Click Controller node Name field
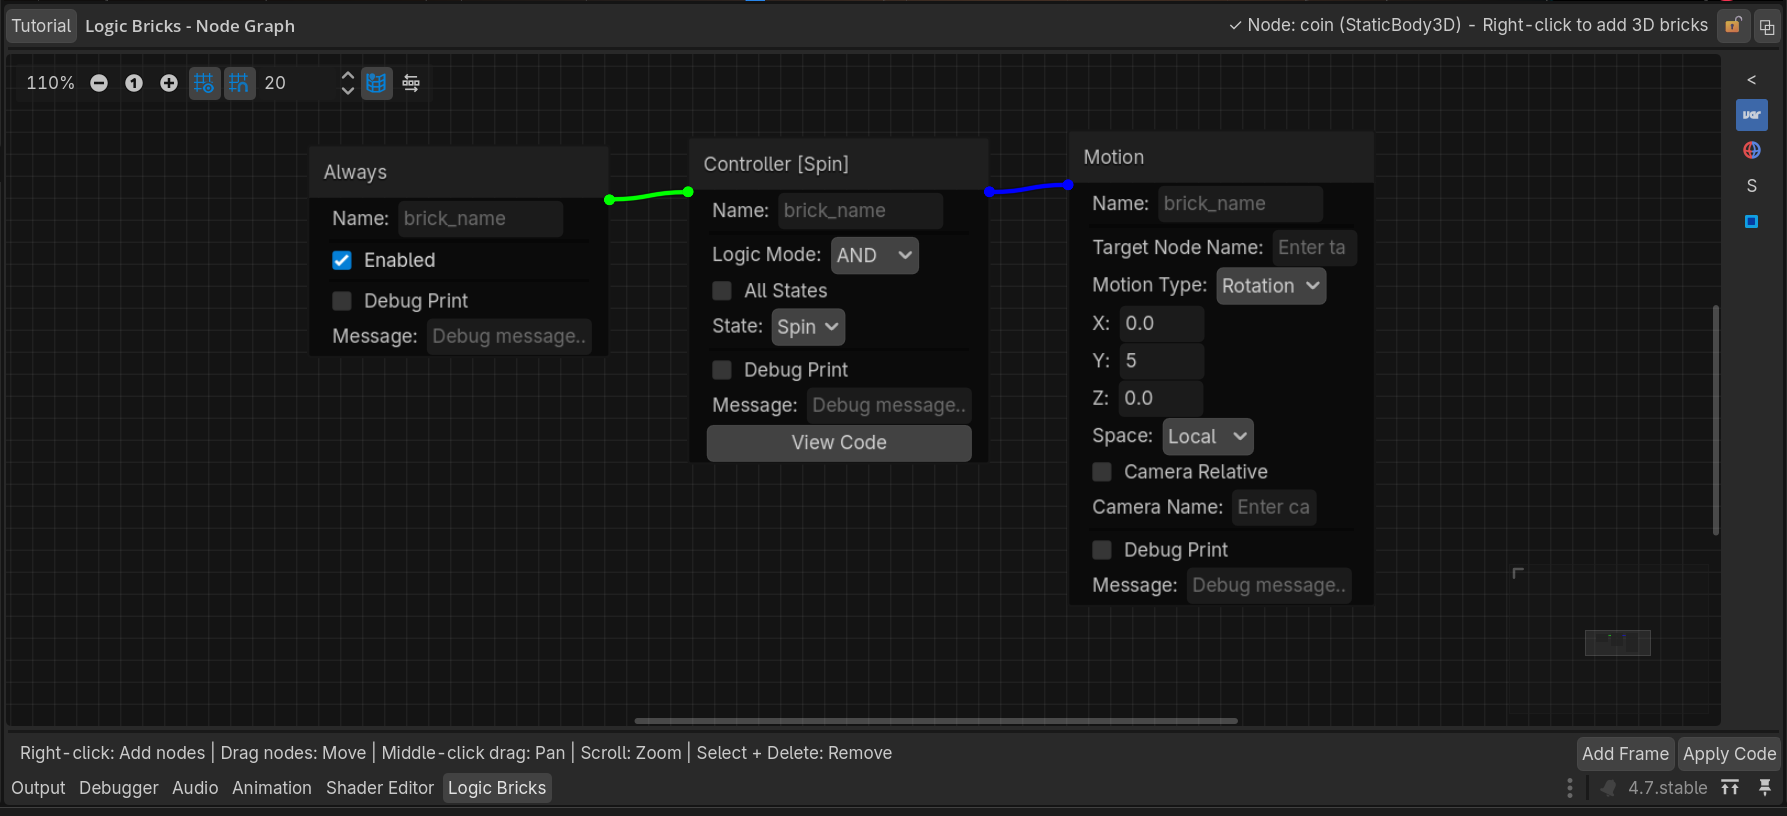This screenshot has width=1787, height=816. [x=861, y=211]
